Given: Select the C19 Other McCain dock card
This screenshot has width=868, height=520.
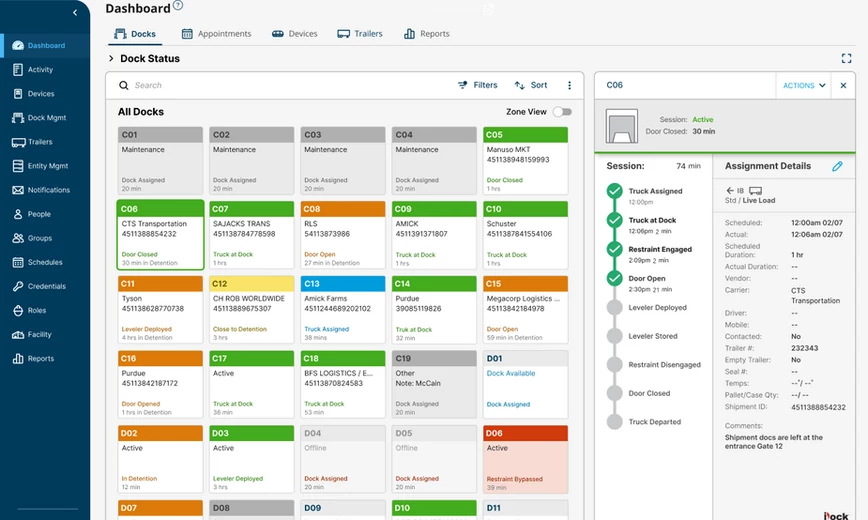Looking at the screenshot, I should (434, 384).
